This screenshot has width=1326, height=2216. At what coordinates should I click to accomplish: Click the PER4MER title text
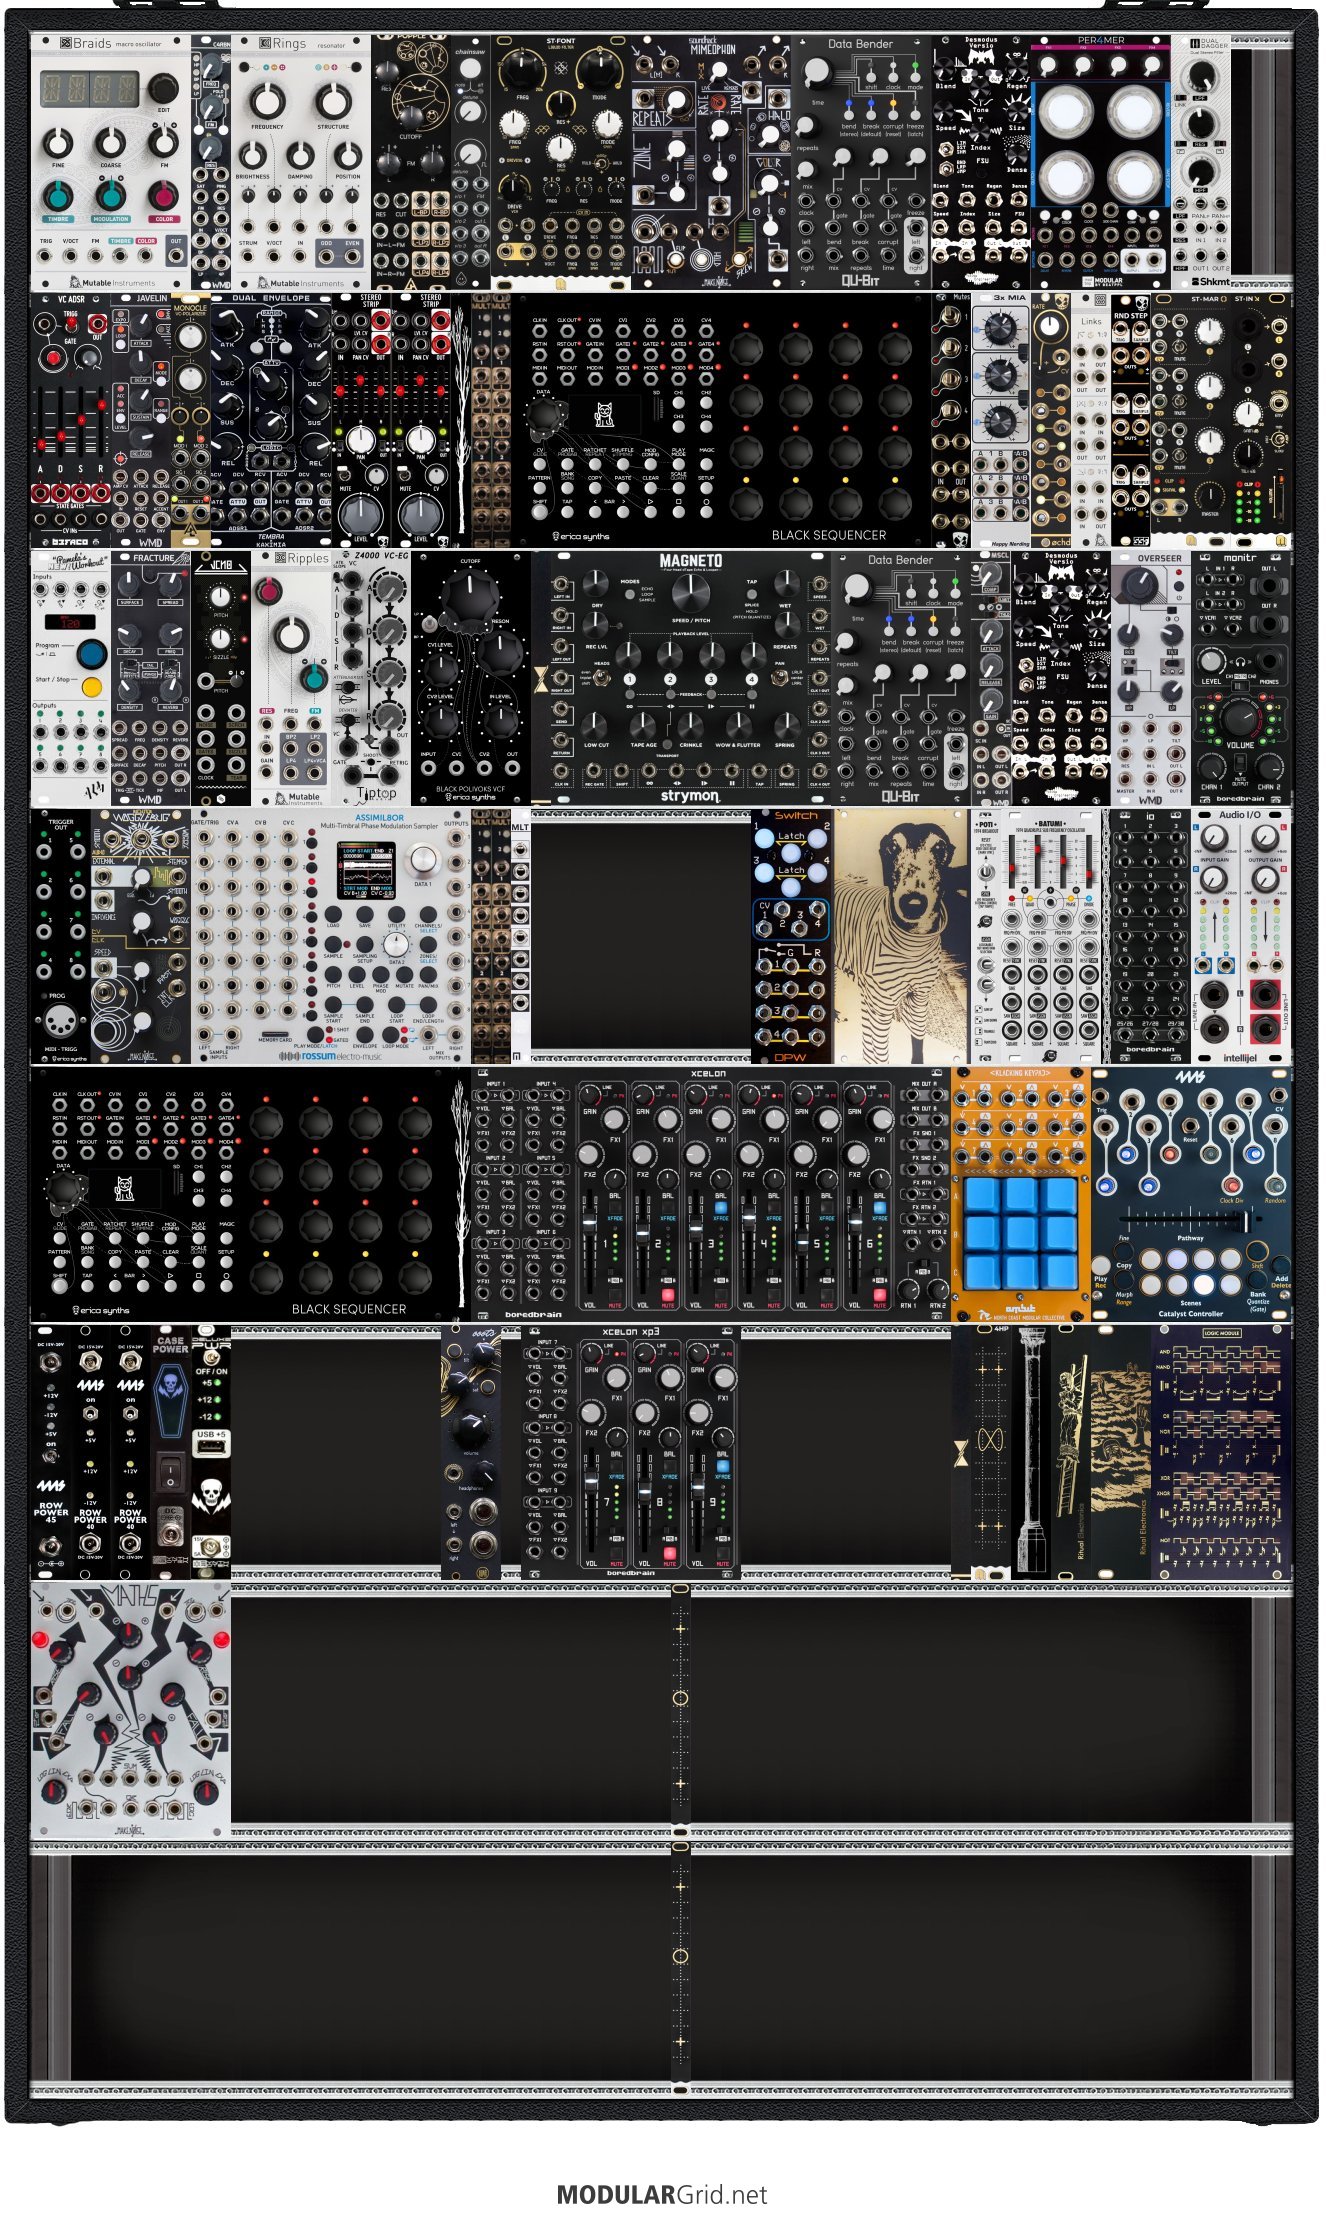click(1100, 41)
